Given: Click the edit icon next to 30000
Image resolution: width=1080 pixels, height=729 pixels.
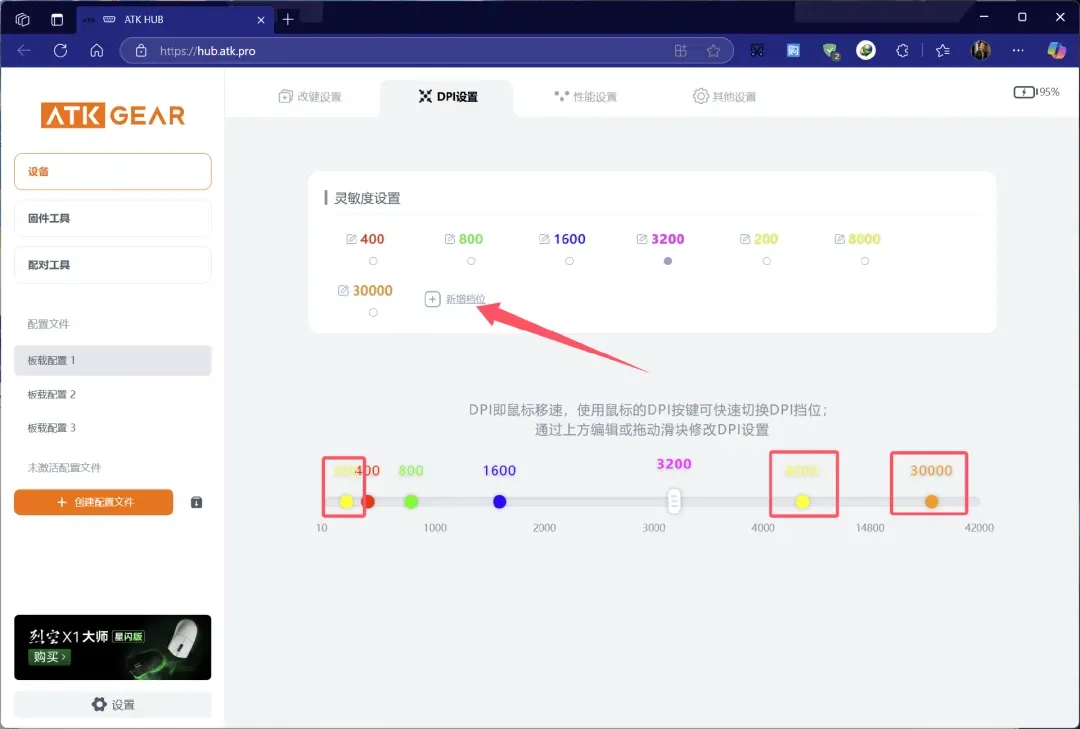Looking at the screenshot, I should (344, 291).
